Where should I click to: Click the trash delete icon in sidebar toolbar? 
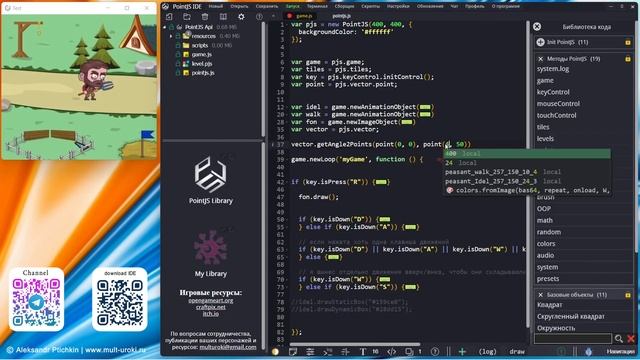(205, 16)
